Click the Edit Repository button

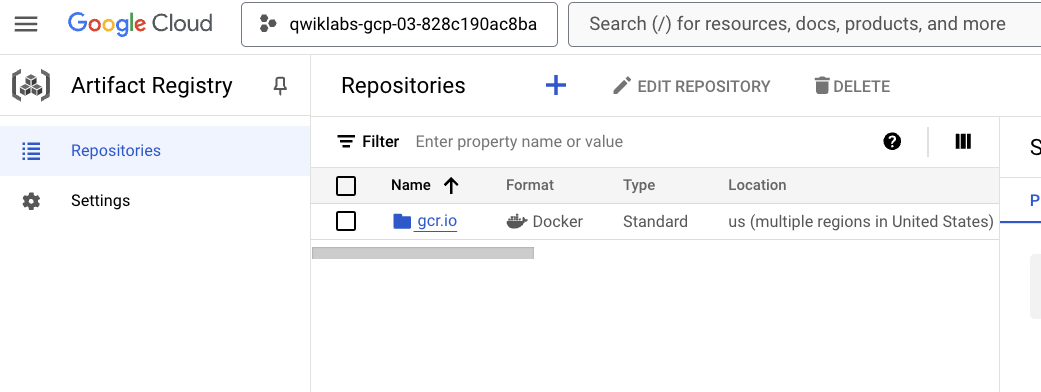coord(691,86)
